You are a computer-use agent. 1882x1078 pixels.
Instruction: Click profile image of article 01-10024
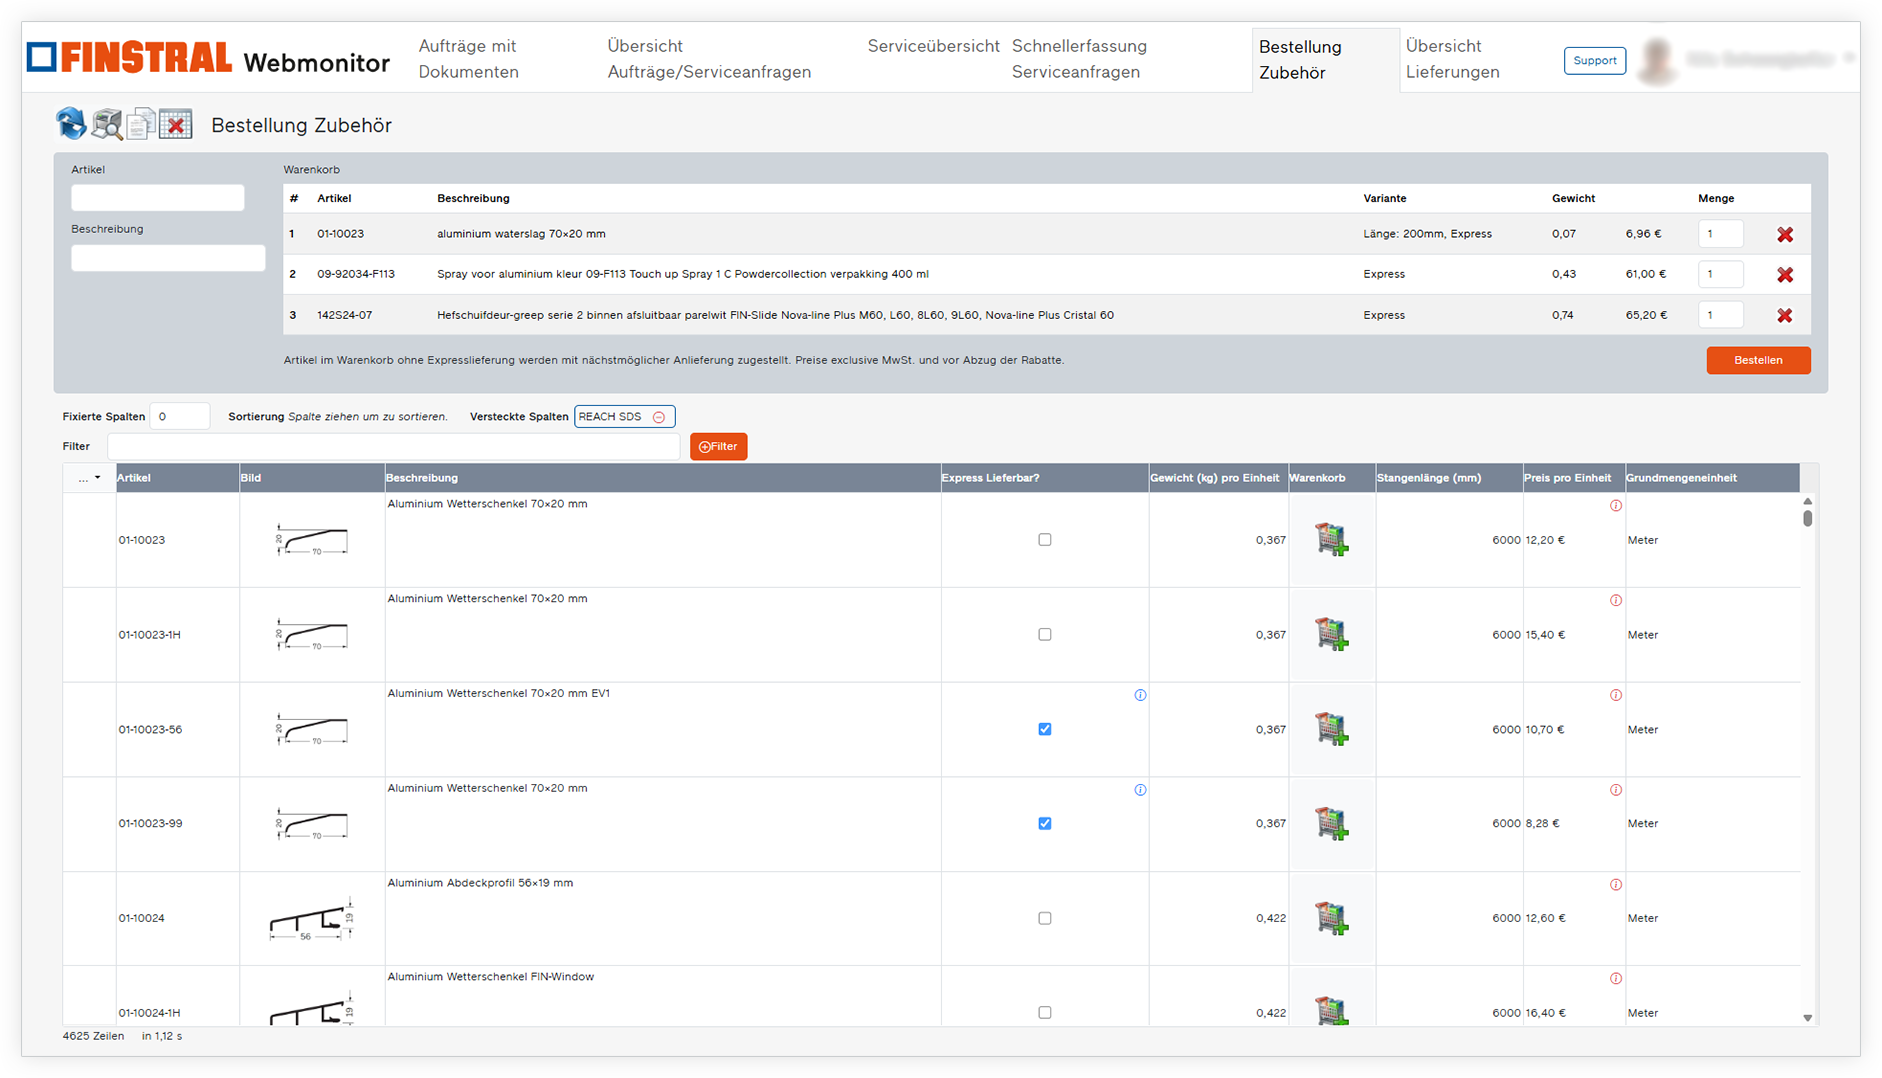coord(312,919)
